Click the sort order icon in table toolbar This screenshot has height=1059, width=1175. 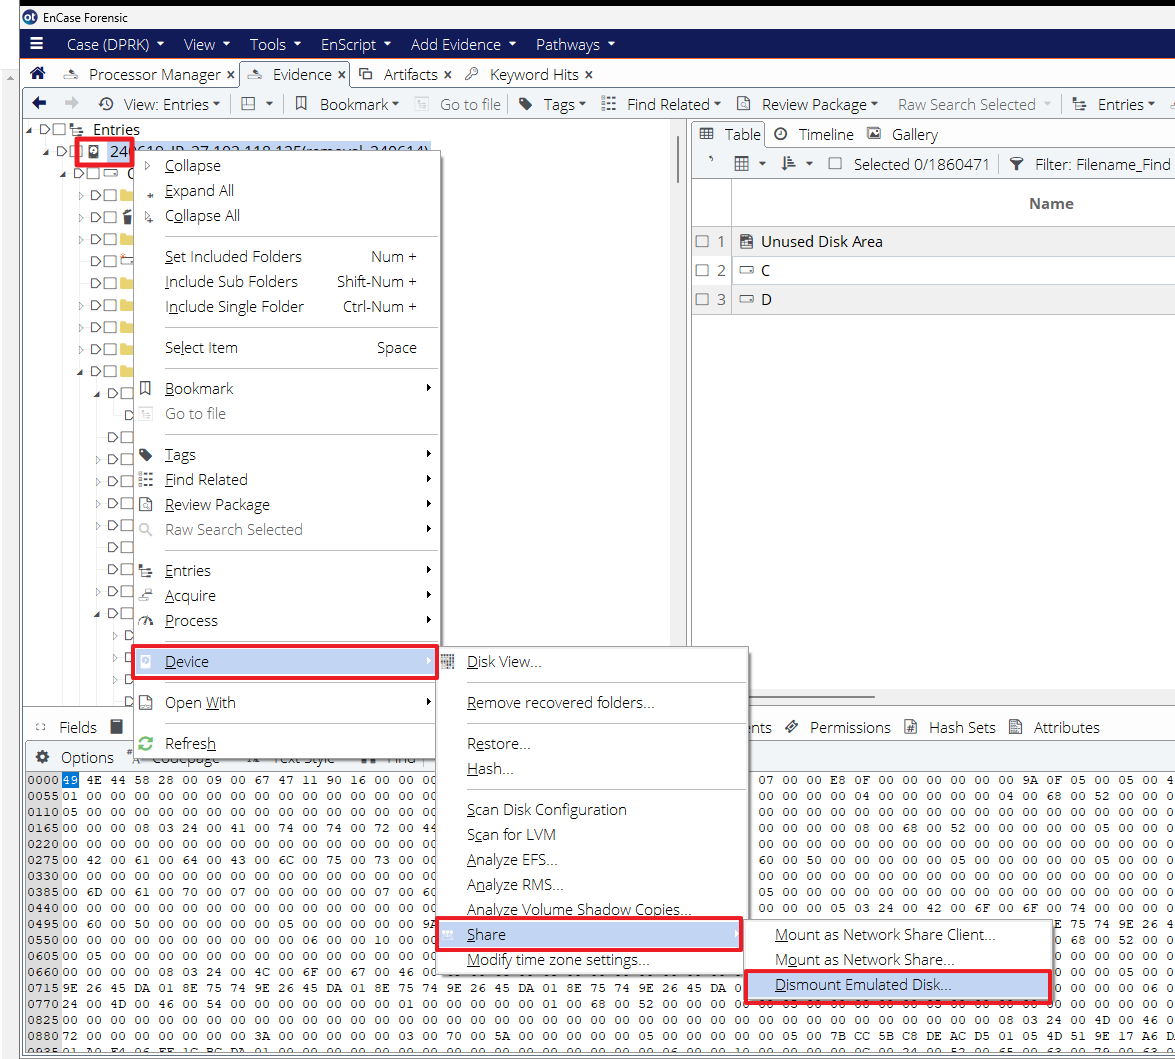(x=788, y=163)
